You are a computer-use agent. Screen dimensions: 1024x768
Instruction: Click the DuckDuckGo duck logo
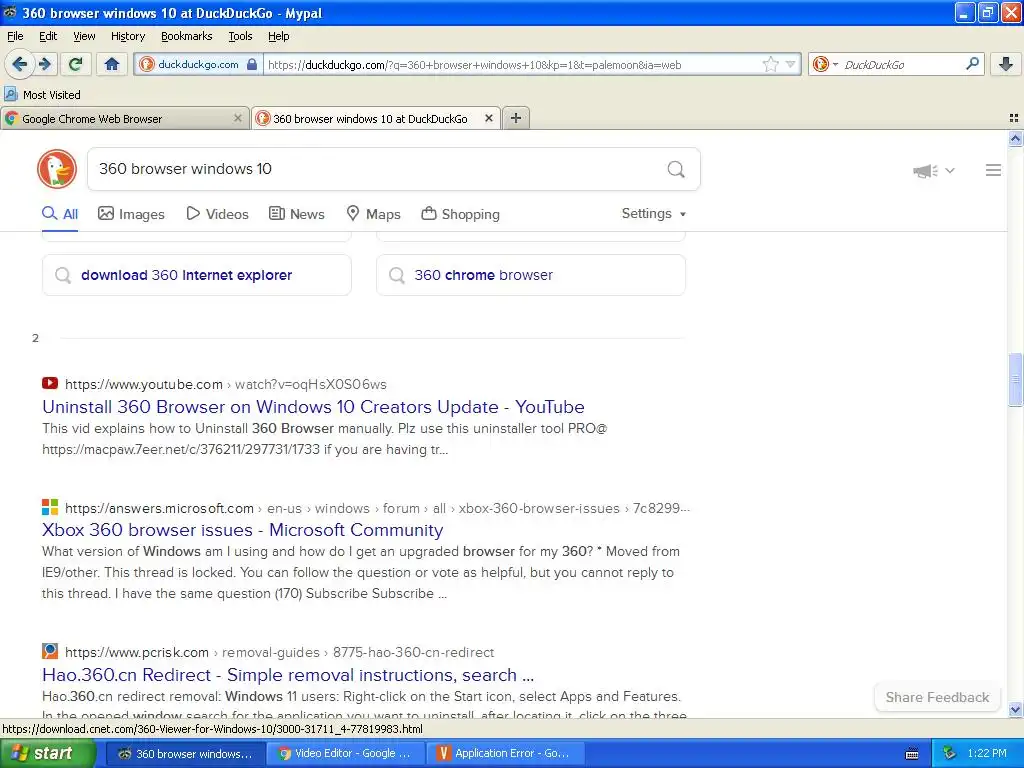click(x=57, y=169)
